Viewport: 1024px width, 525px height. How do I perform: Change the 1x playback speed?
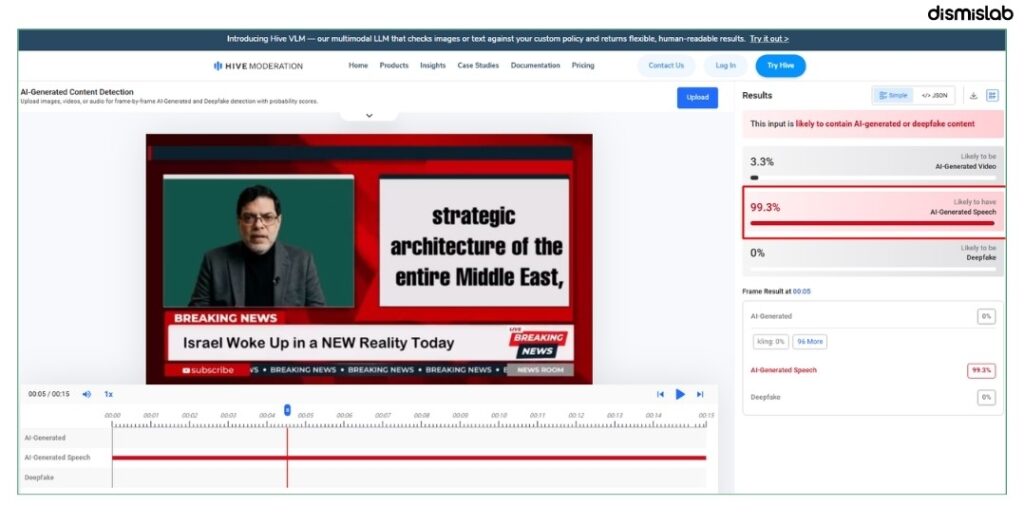tap(108, 394)
